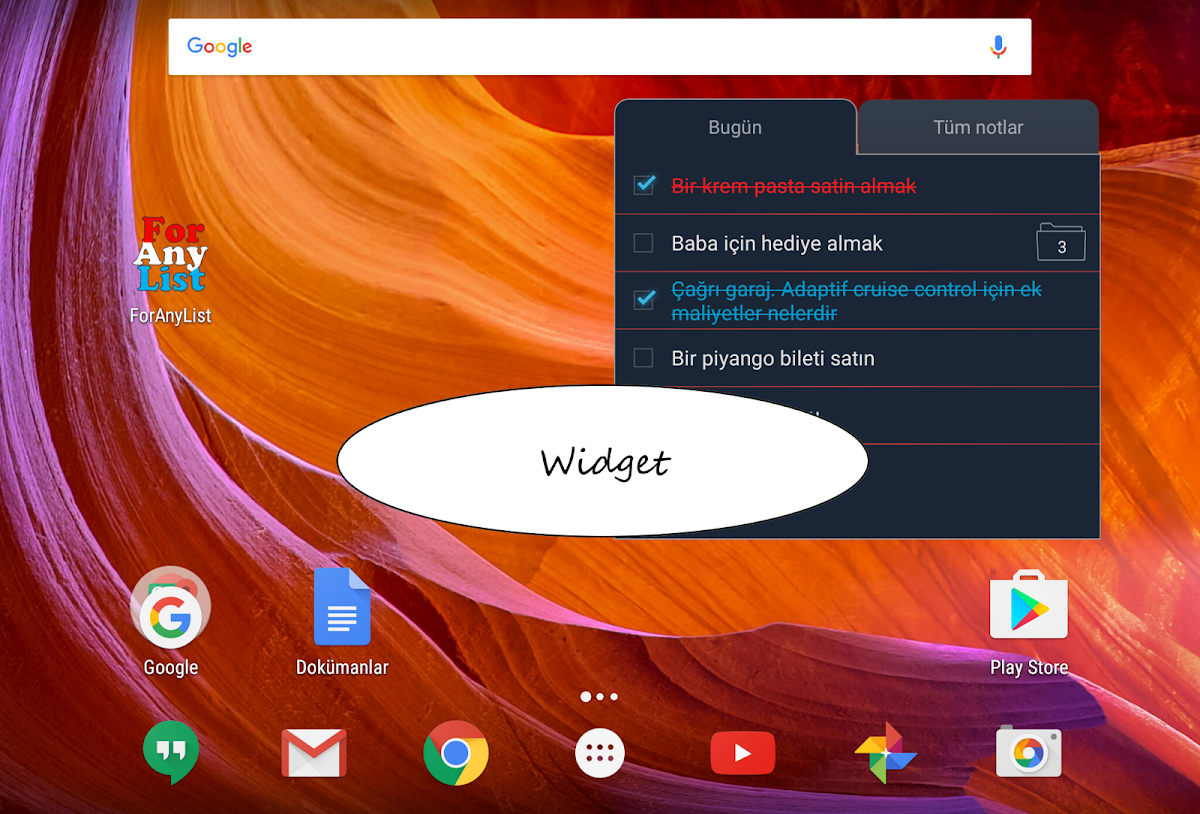Tap the Google voice search microphone
The height and width of the screenshot is (814, 1200).
[x=997, y=47]
